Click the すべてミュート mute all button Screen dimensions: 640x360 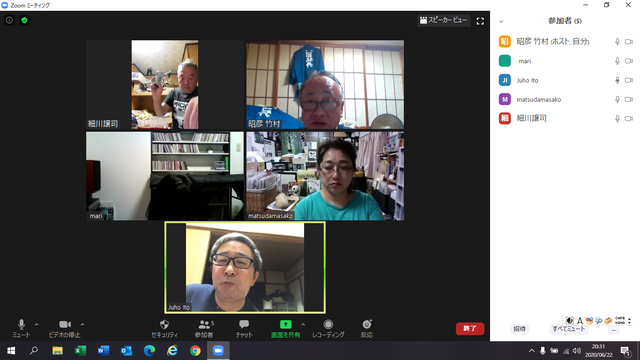[568, 329]
